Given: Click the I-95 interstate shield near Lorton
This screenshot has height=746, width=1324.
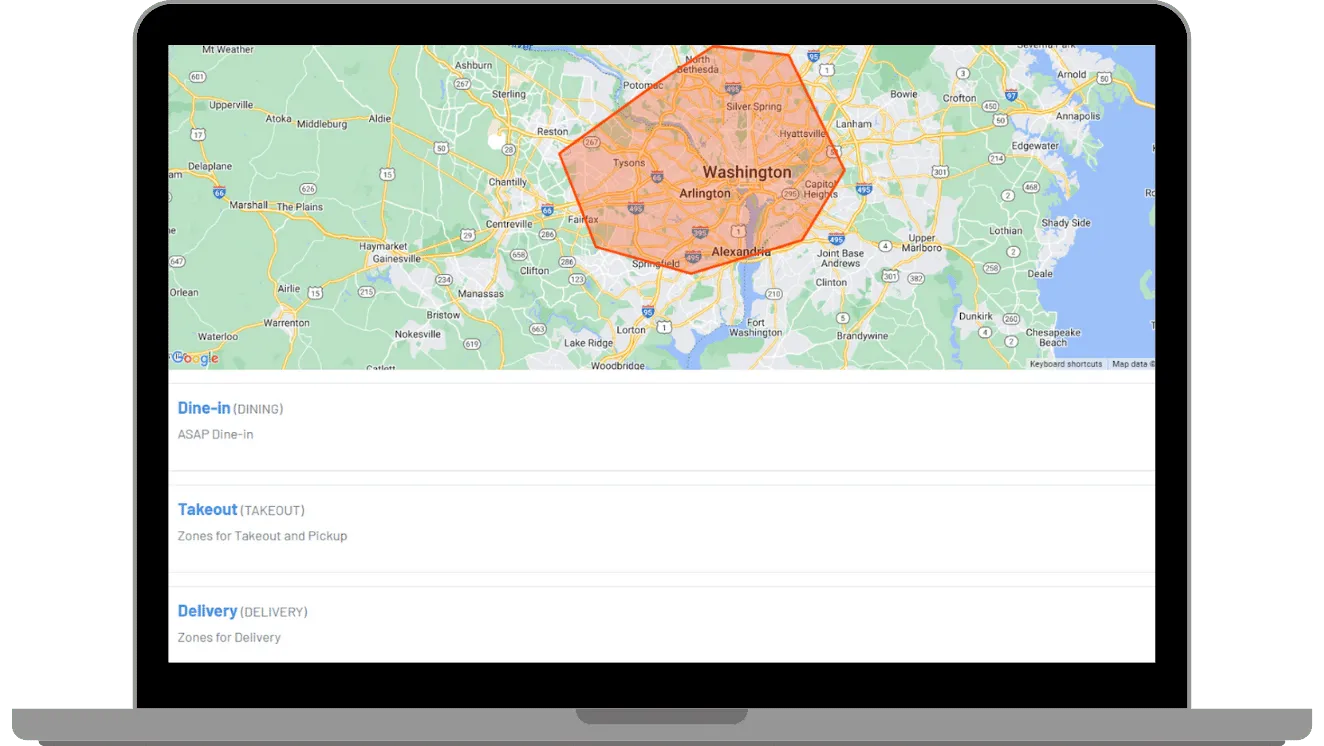Looking at the screenshot, I should (646, 310).
